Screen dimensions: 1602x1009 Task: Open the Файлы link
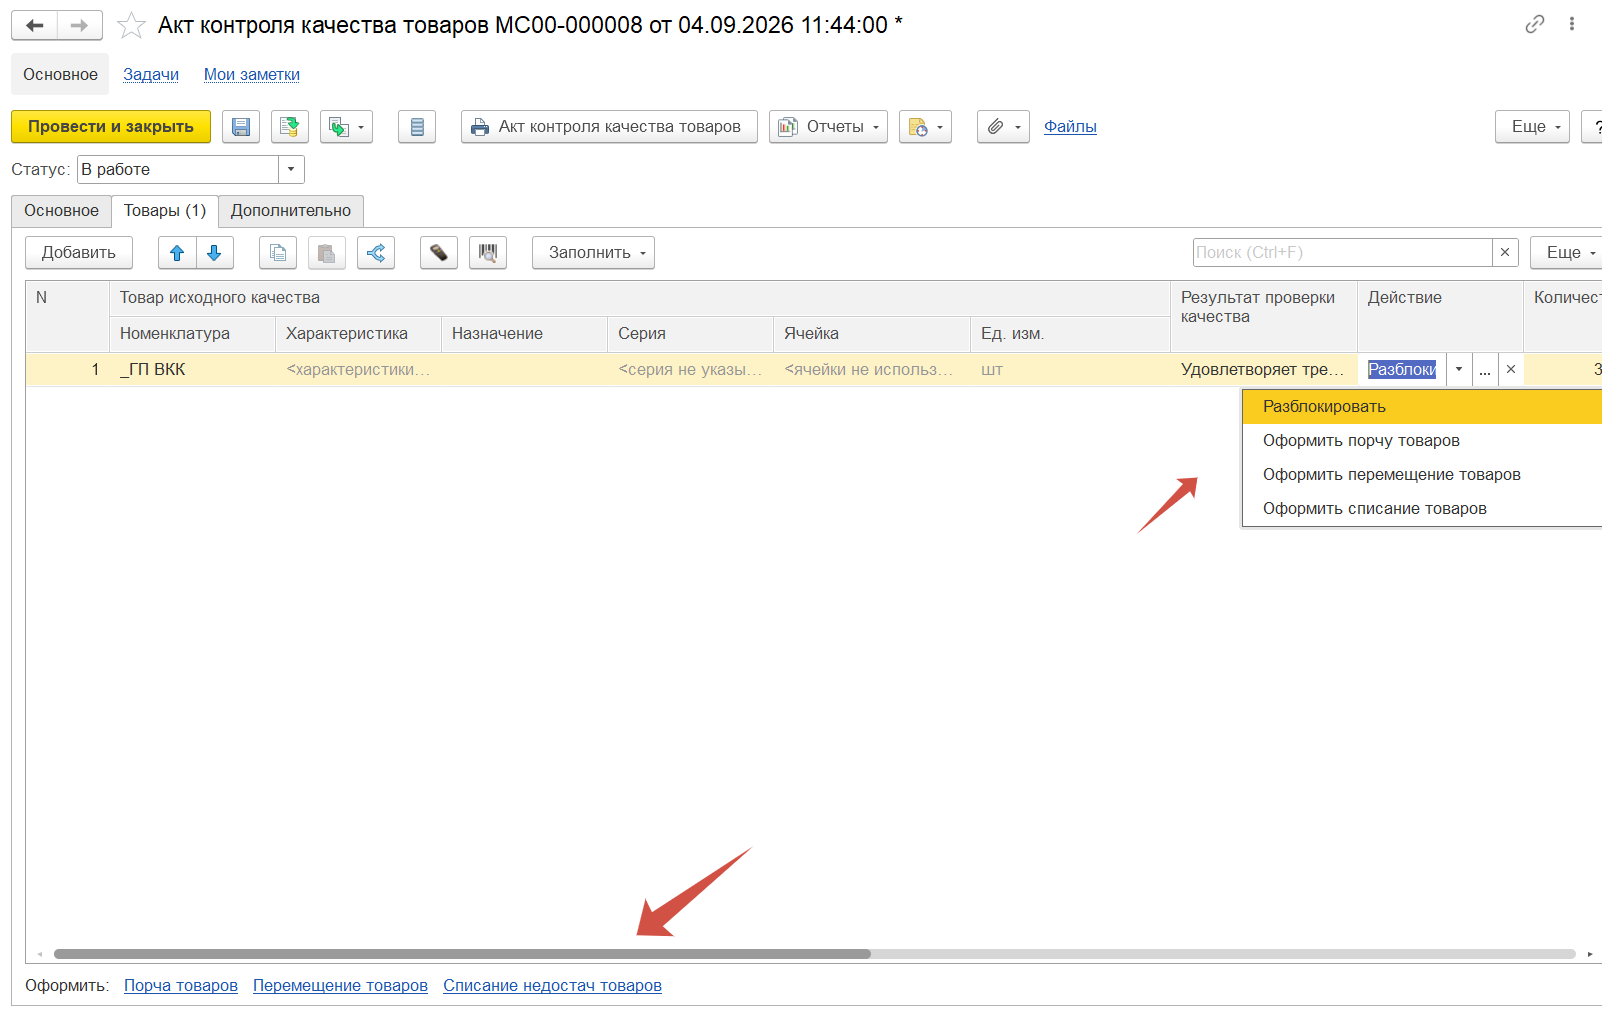click(1070, 127)
